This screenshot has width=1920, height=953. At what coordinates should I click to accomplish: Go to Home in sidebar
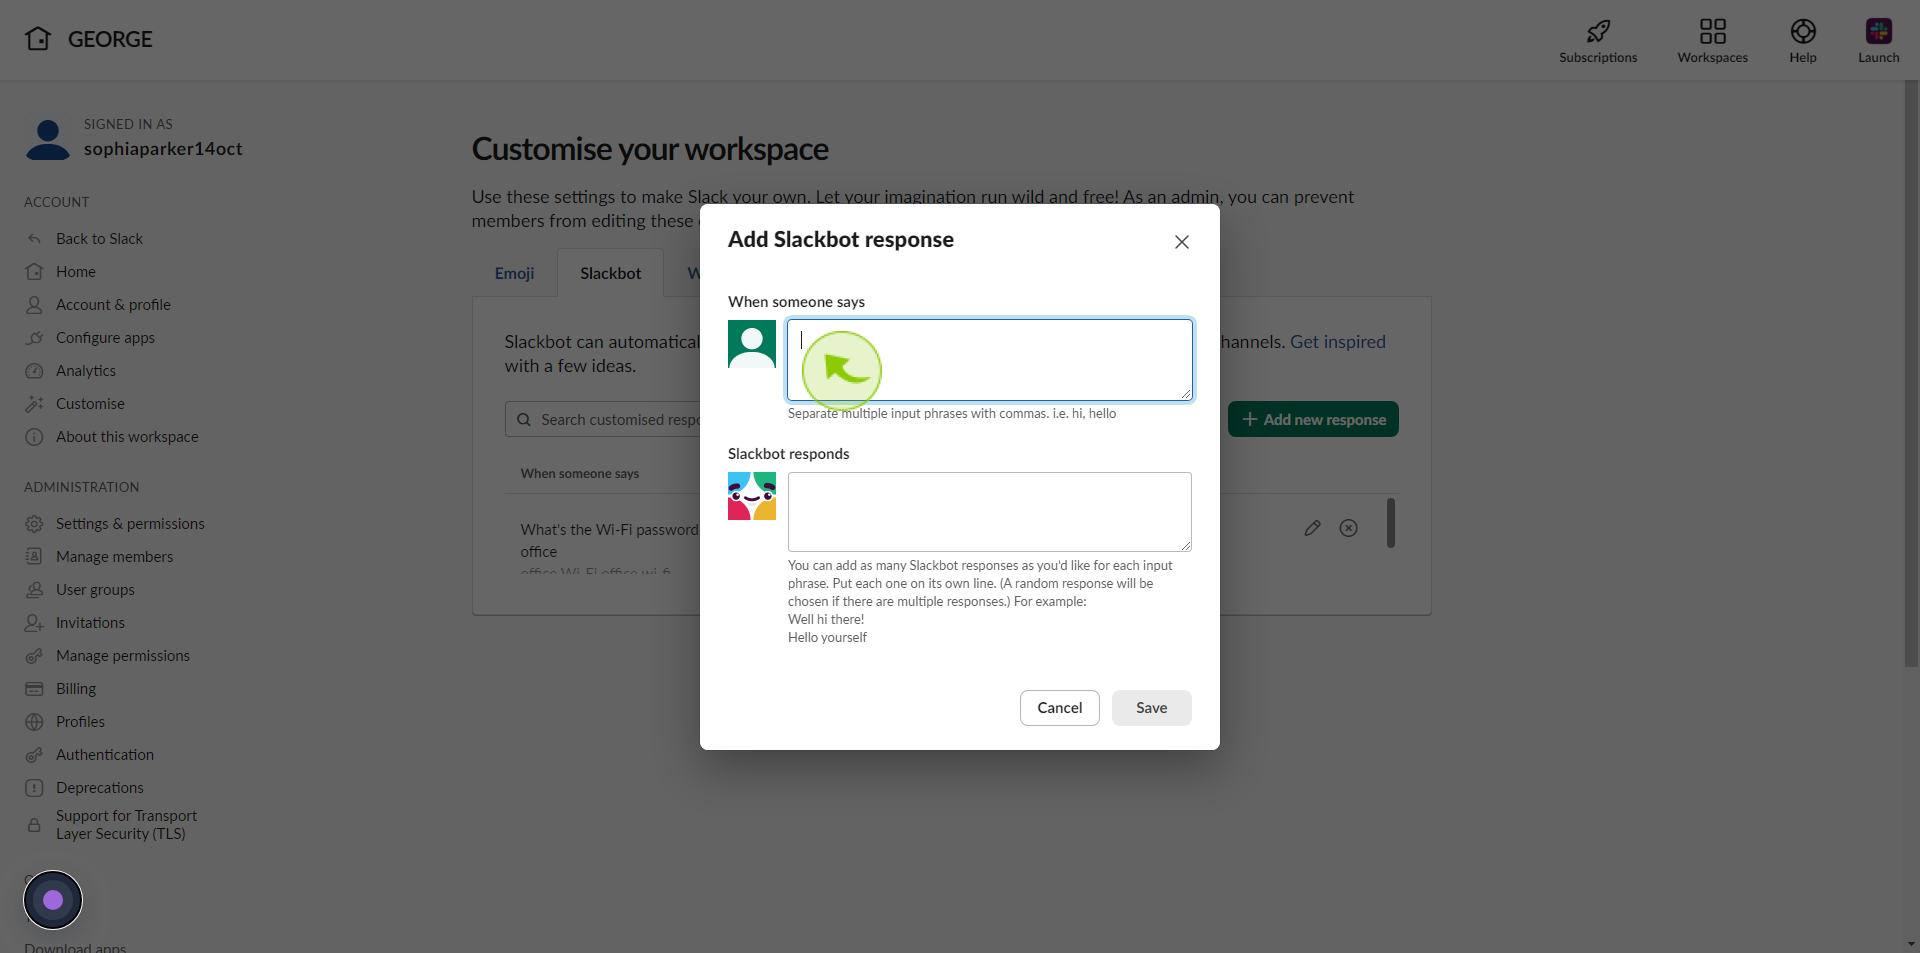(76, 272)
